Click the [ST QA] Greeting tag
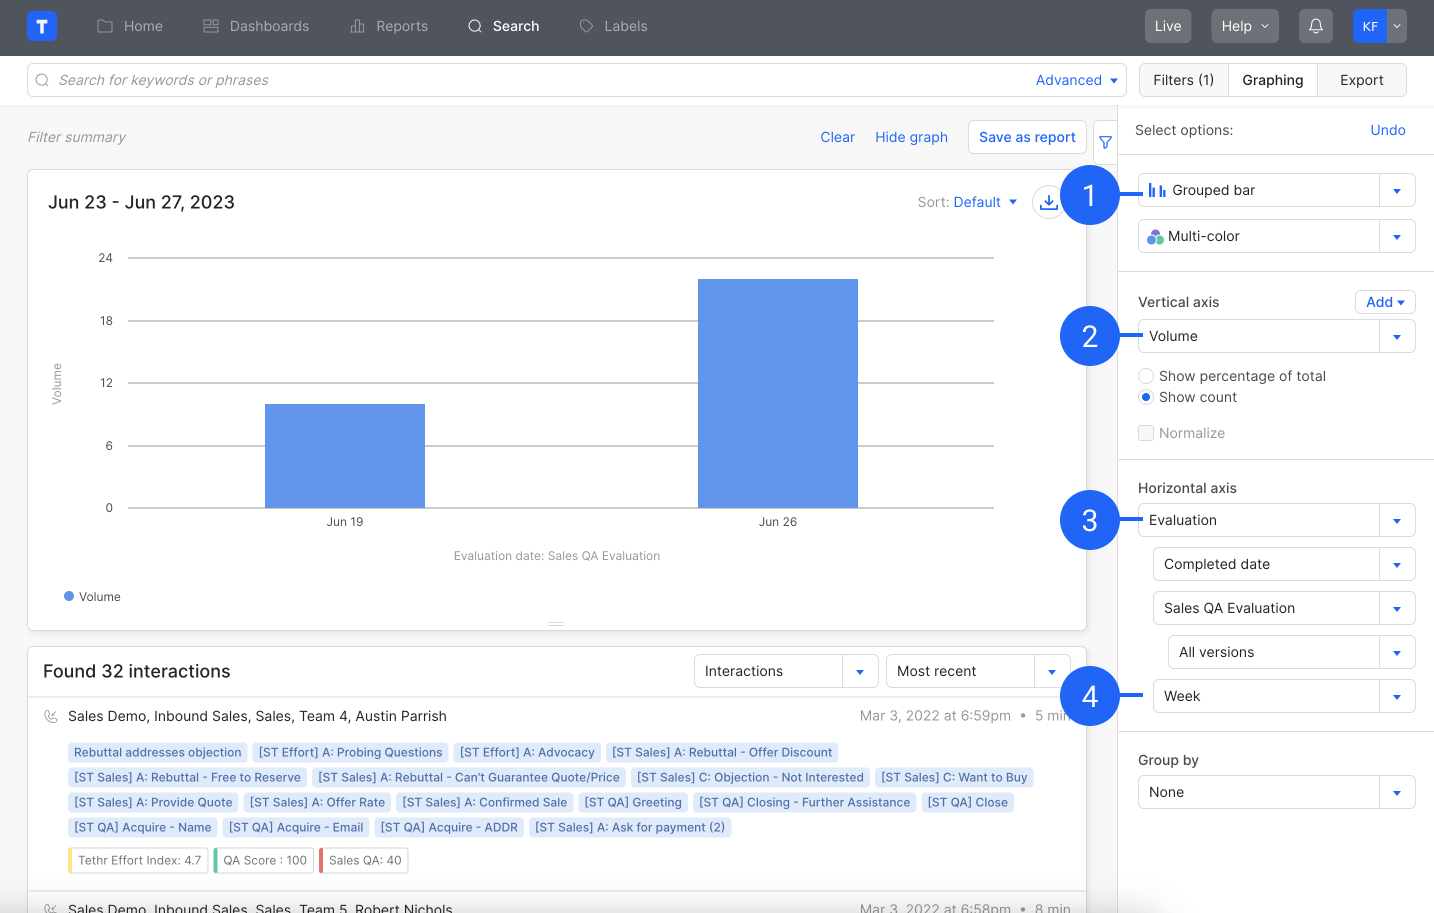Image resolution: width=1434 pixels, height=913 pixels. tap(633, 802)
